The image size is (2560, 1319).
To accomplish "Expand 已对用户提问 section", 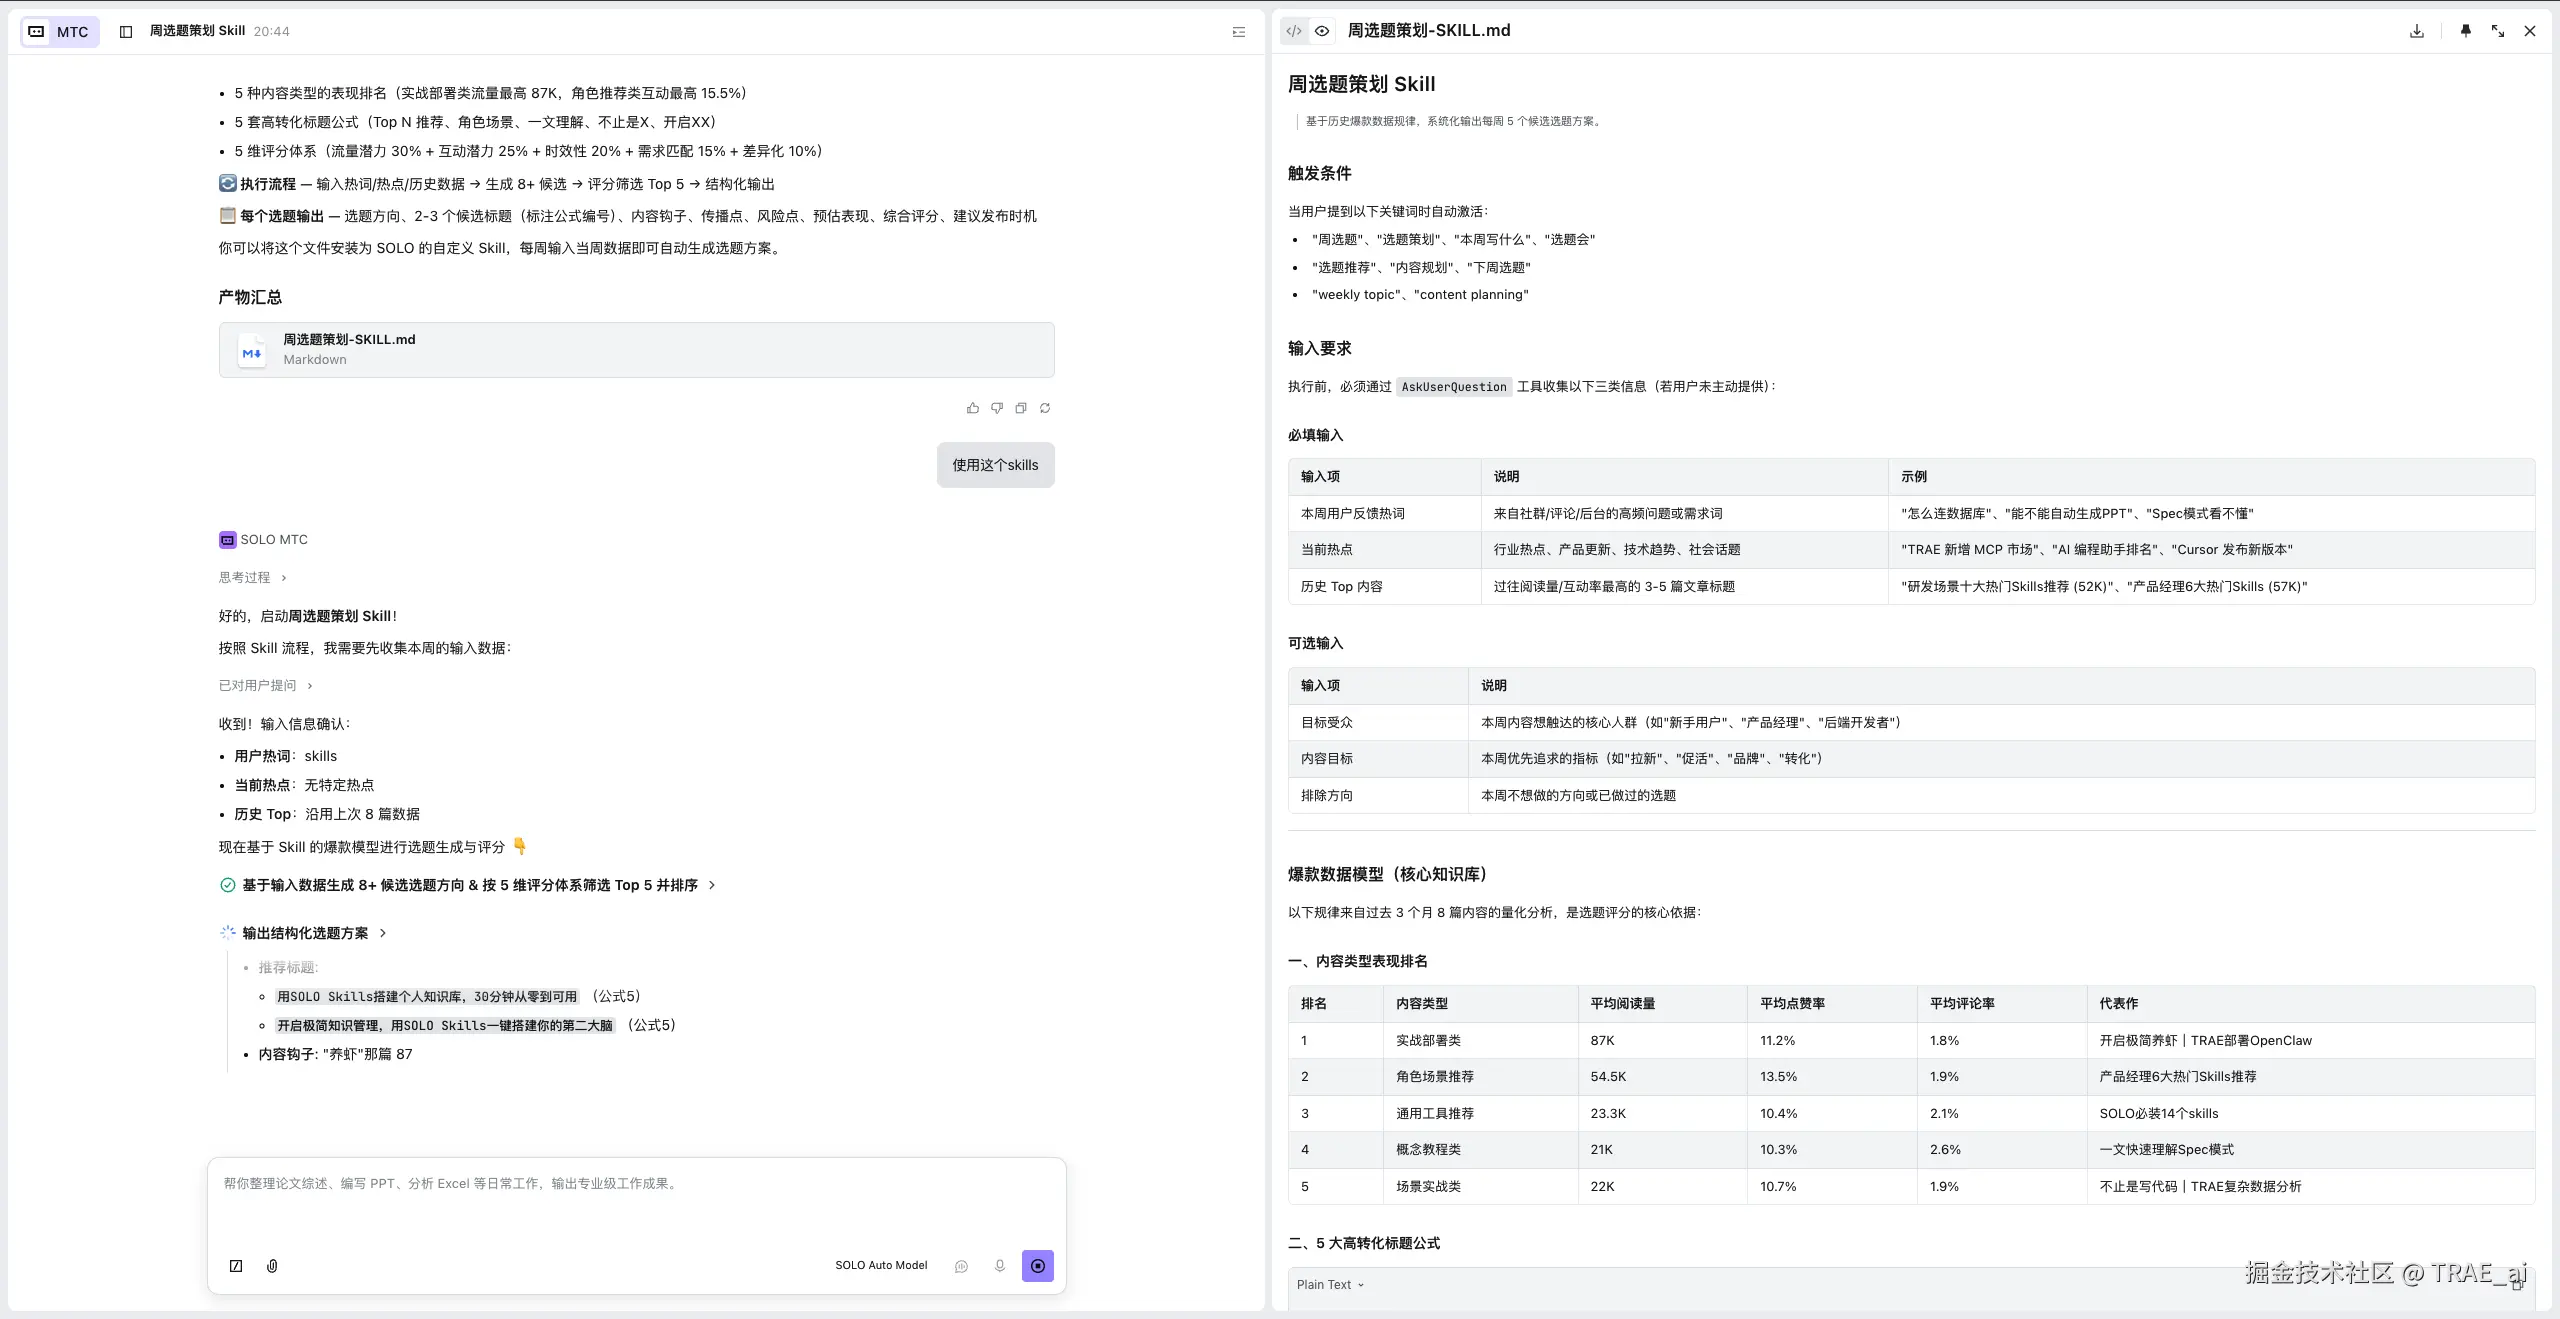I will click(266, 686).
